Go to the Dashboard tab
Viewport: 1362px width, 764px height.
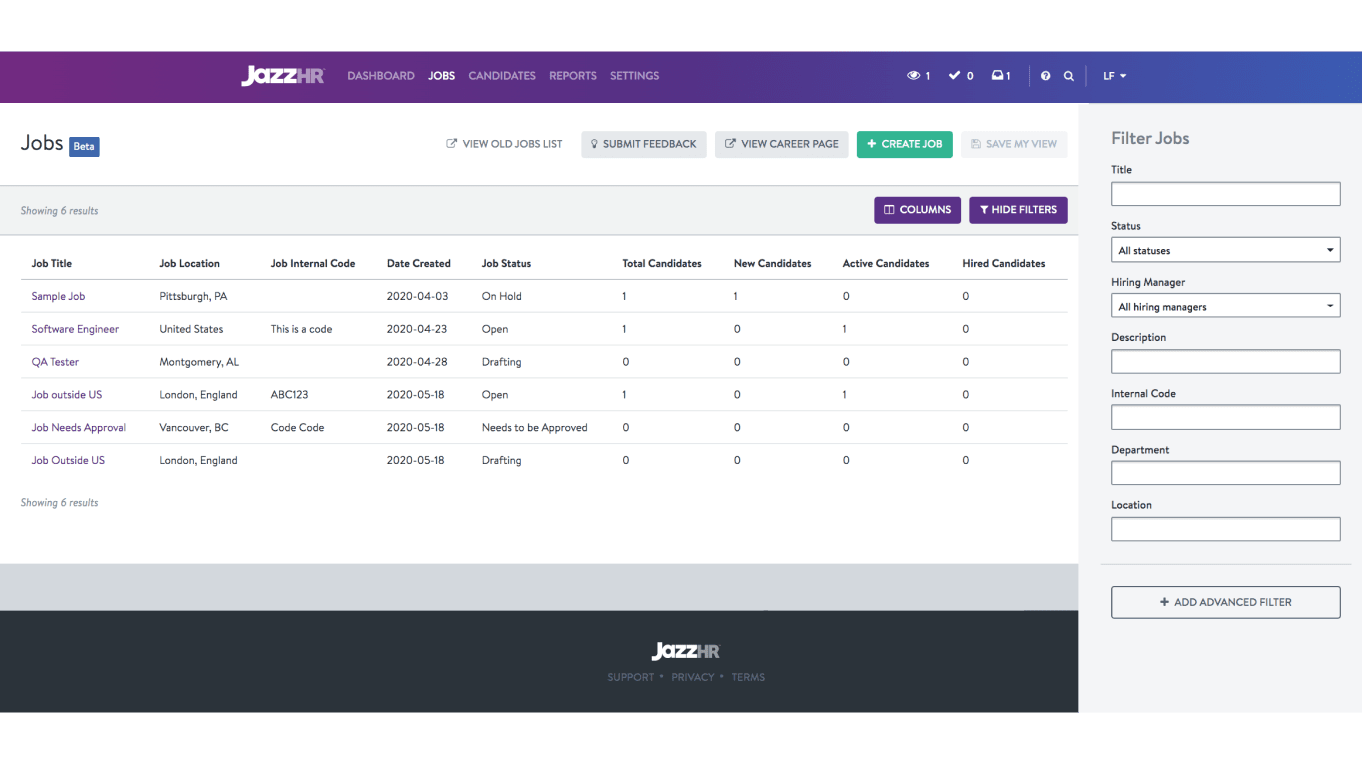380,76
